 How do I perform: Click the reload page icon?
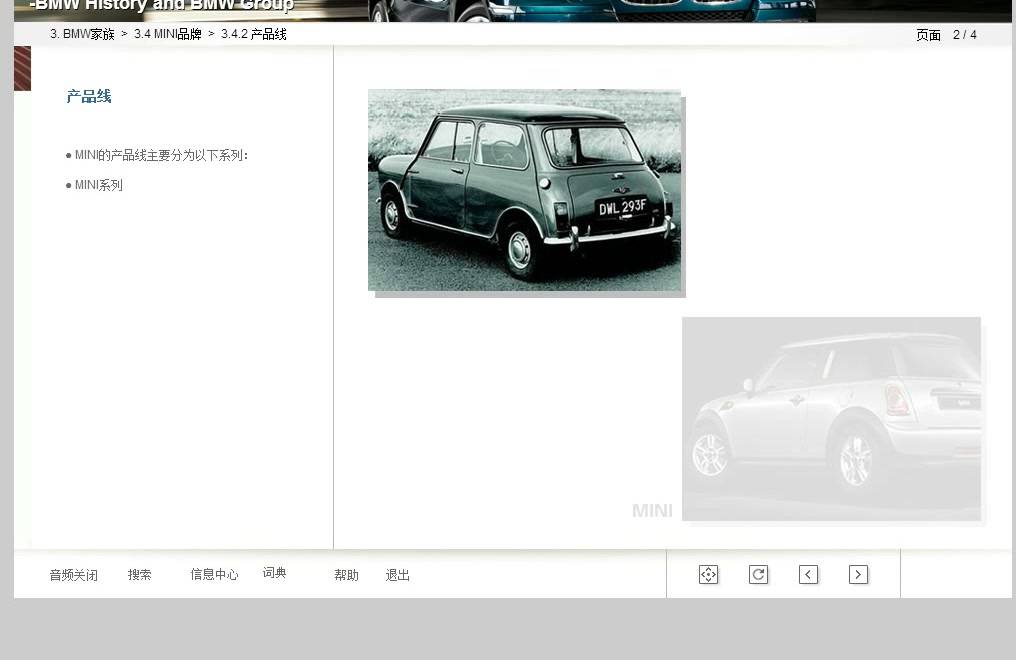[x=758, y=575]
